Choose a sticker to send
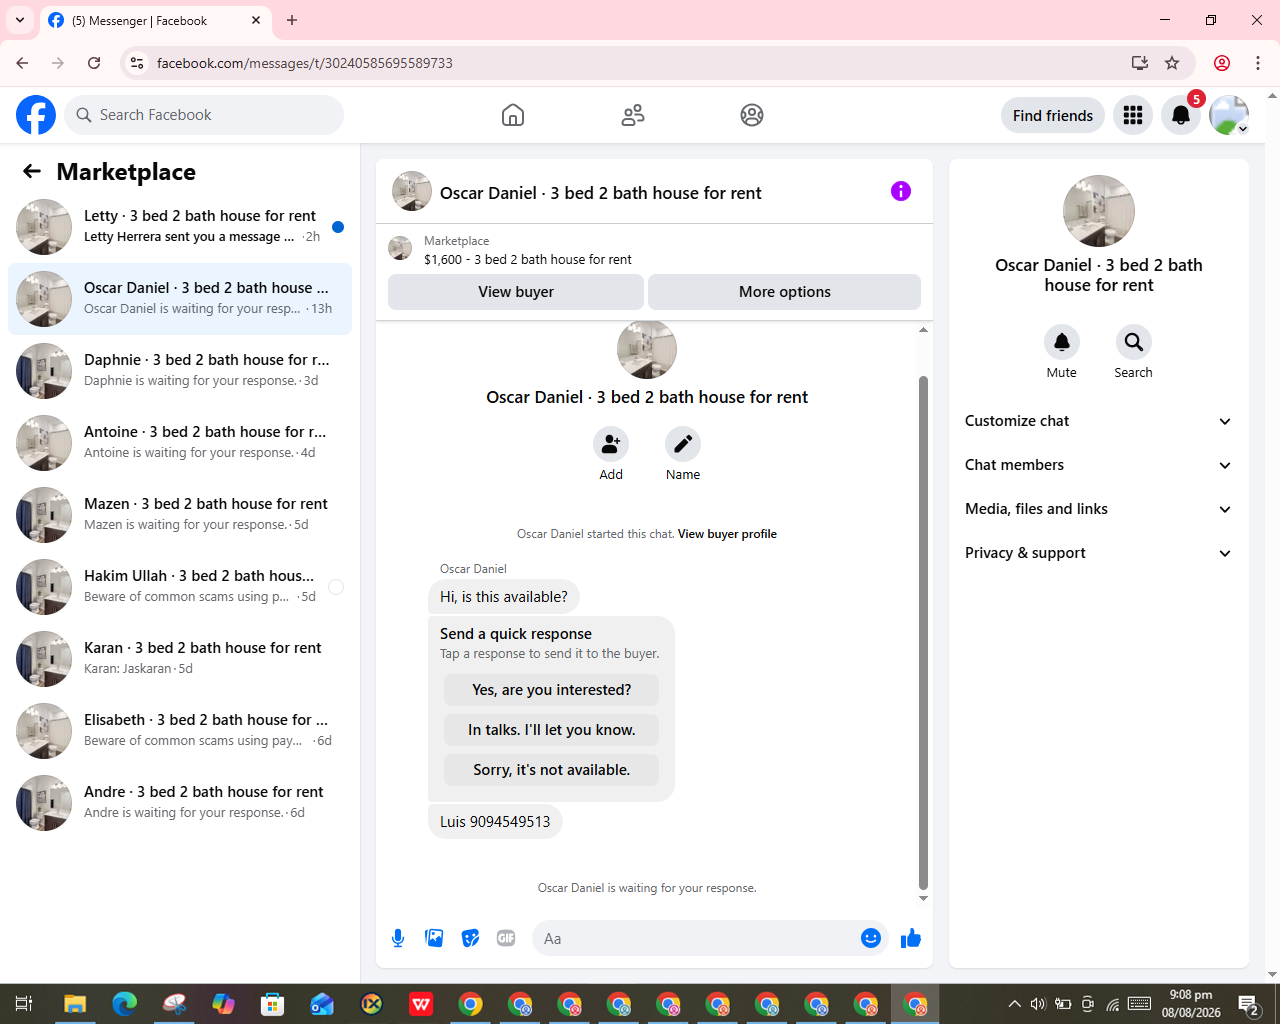 [470, 938]
